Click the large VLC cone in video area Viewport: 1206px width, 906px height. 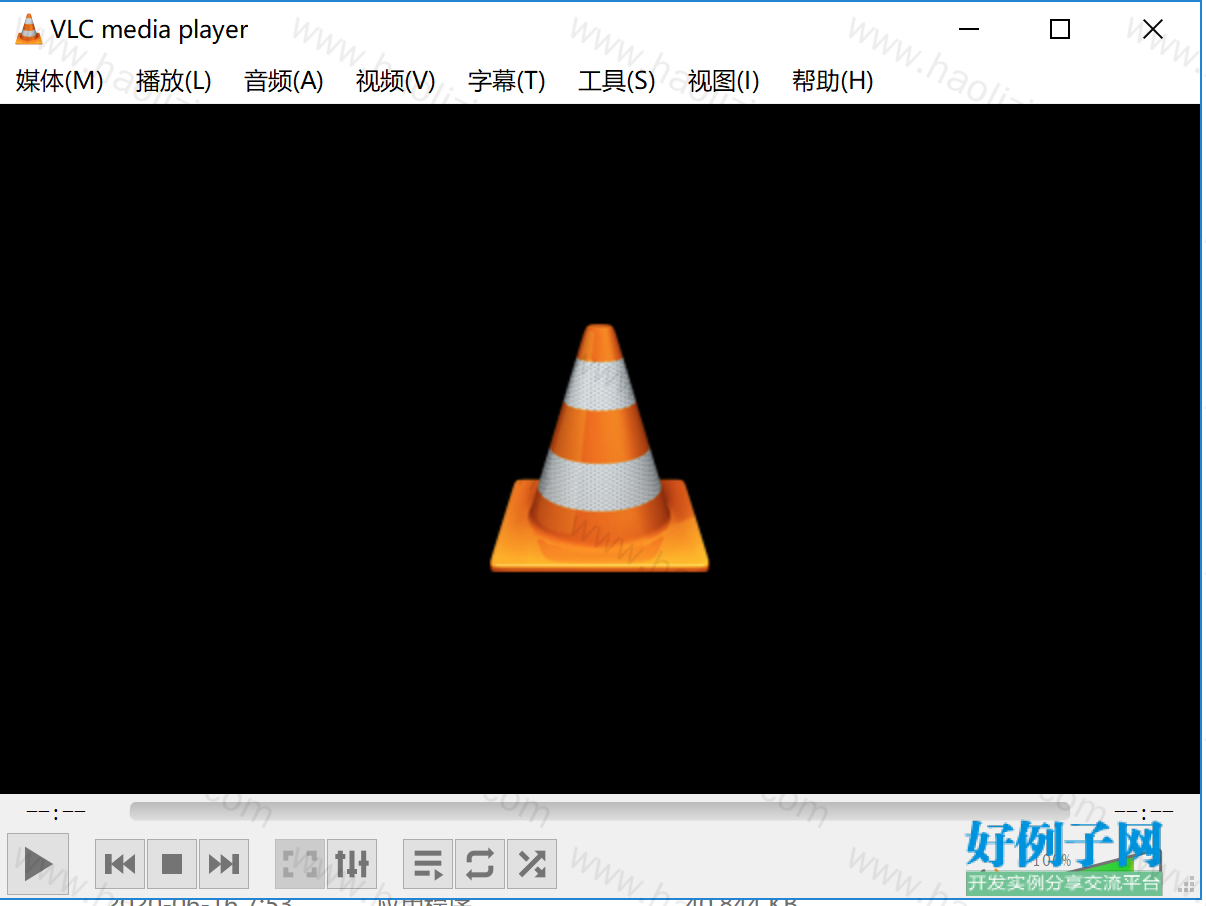pos(600,448)
